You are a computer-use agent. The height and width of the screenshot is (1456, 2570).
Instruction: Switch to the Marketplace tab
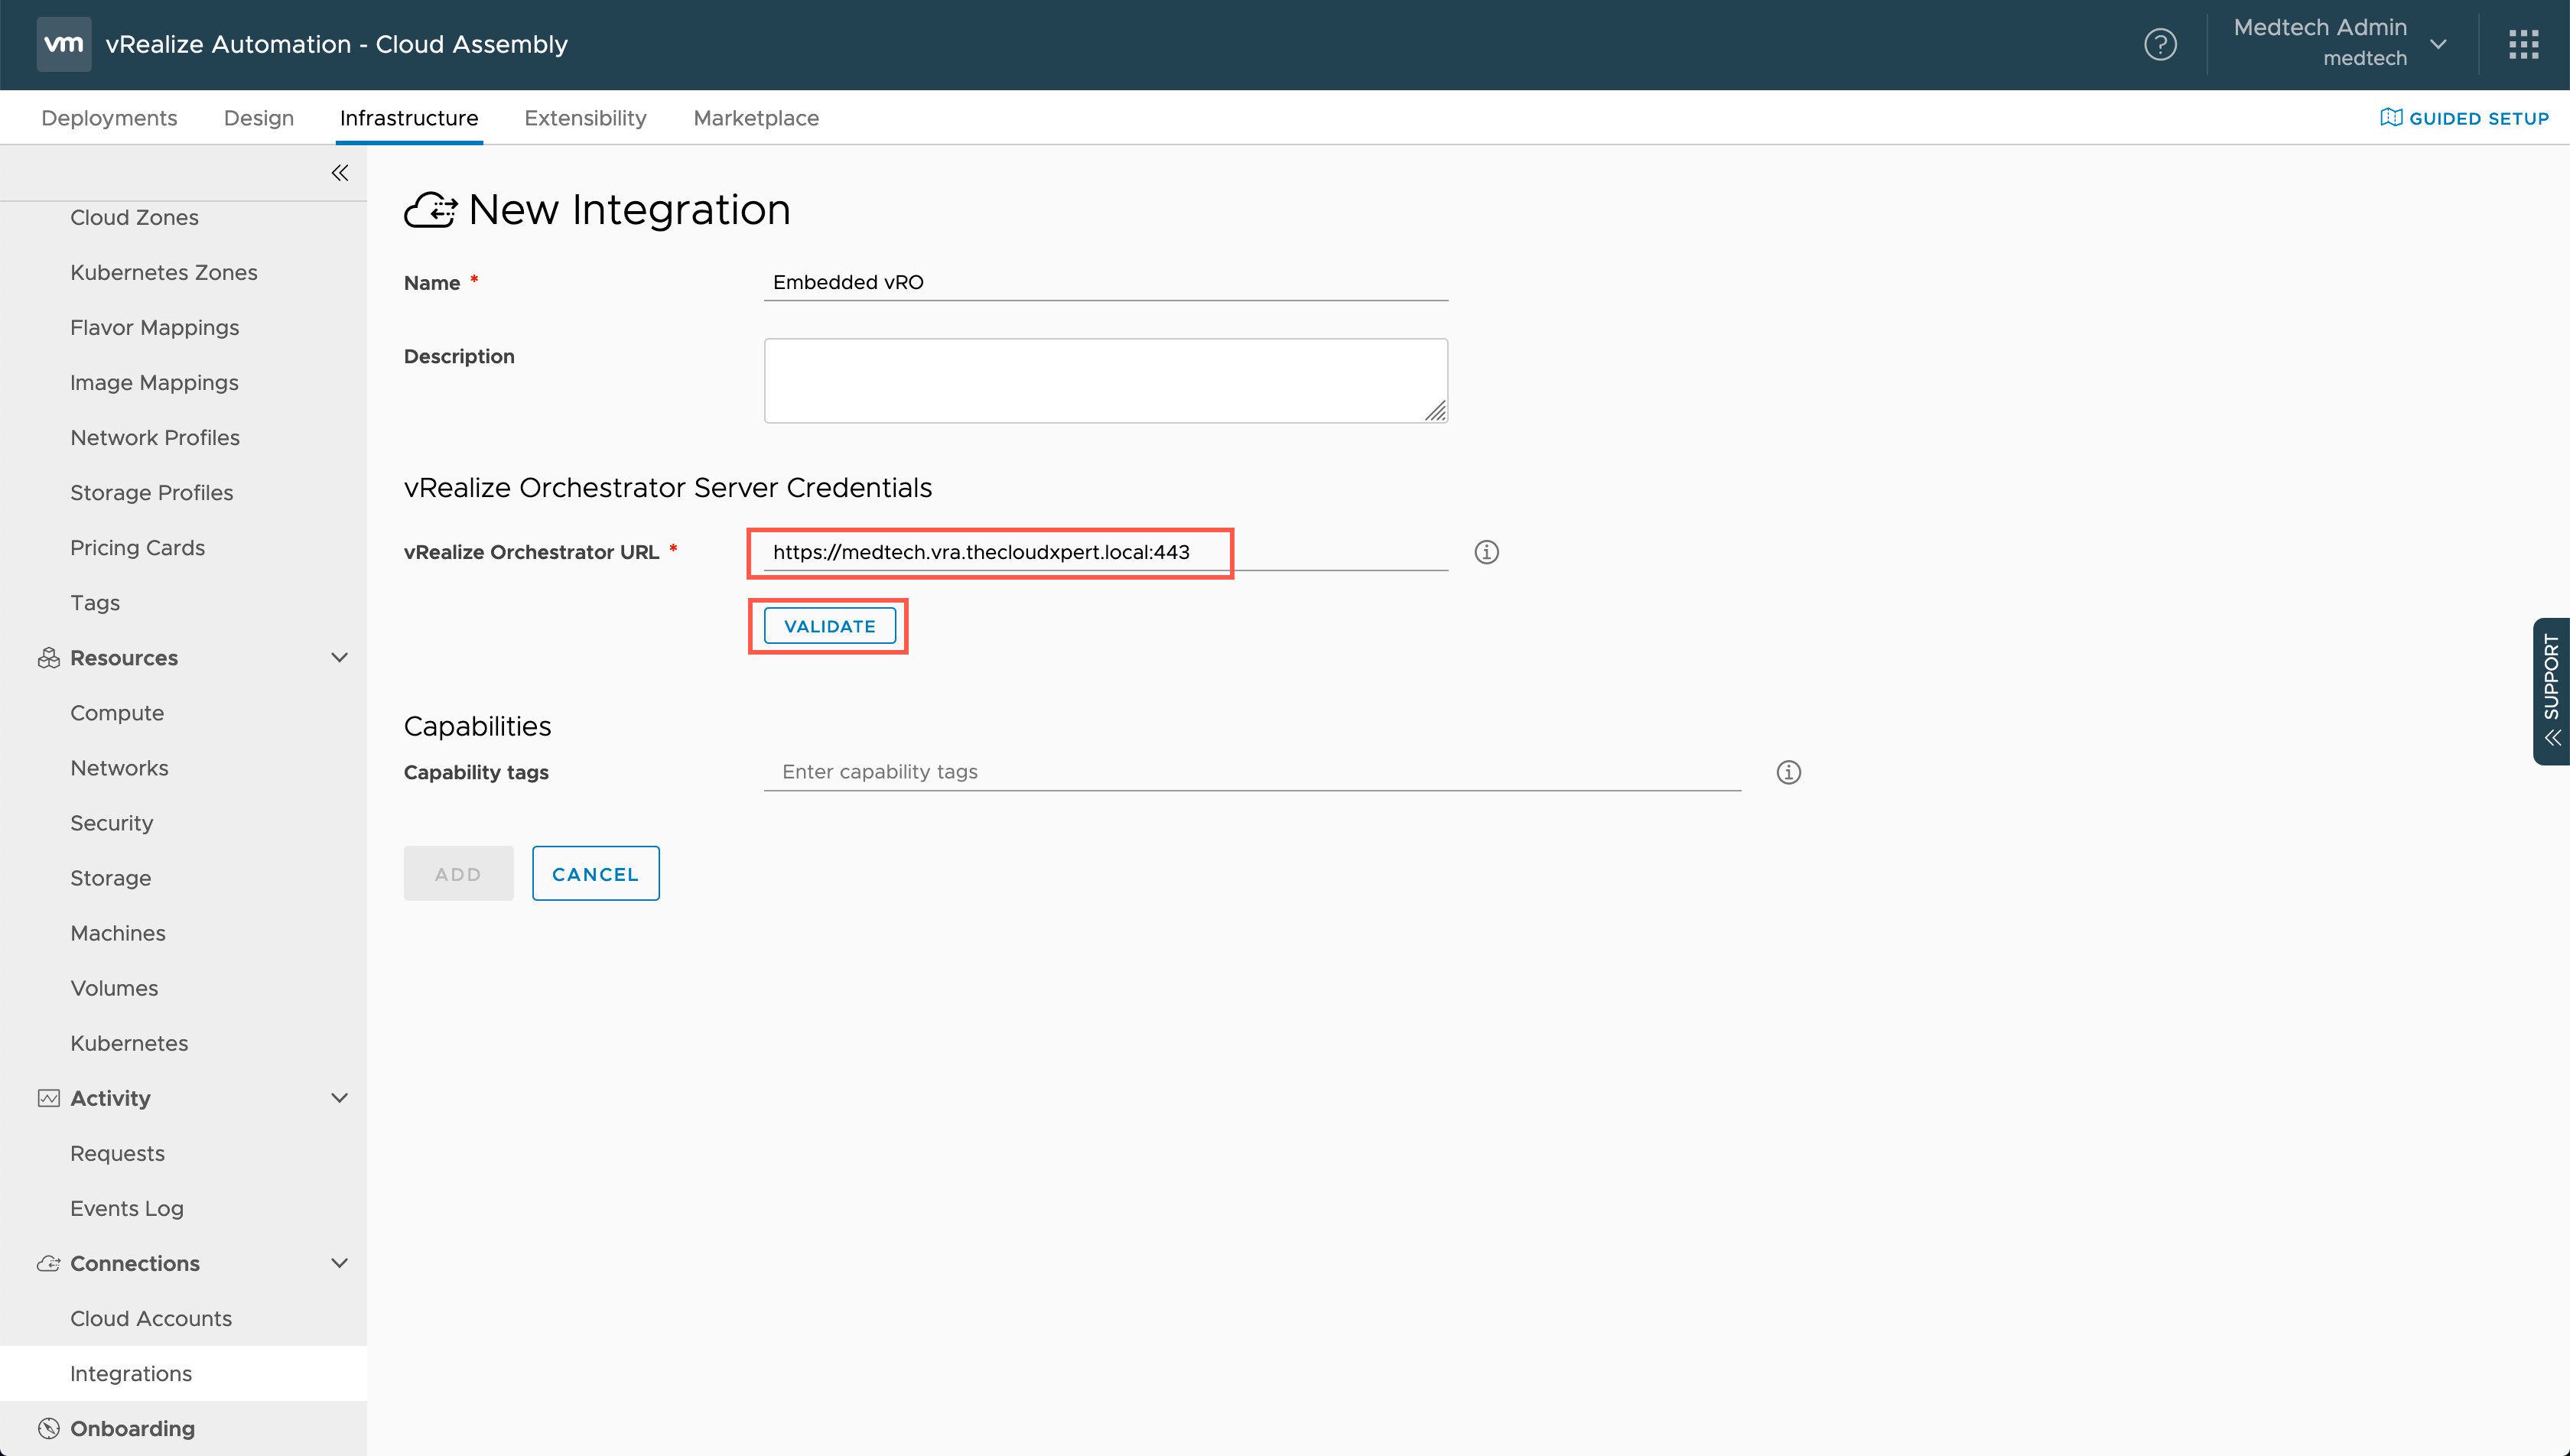(x=756, y=118)
